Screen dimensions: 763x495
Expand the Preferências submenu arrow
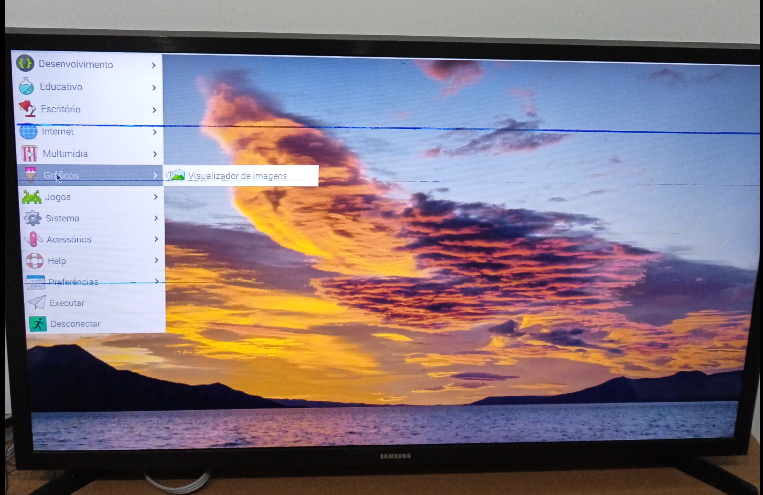tap(156, 282)
